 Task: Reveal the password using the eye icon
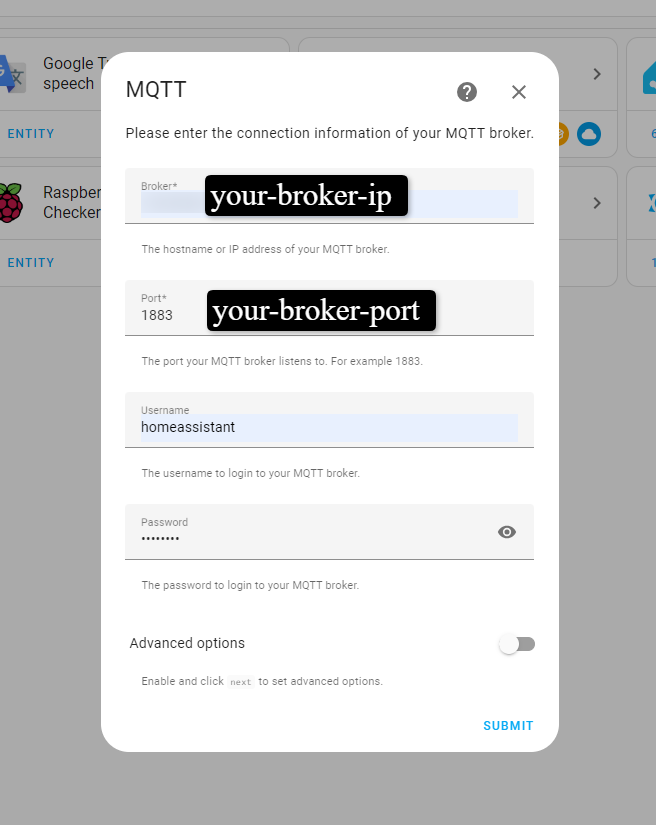[x=507, y=531]
